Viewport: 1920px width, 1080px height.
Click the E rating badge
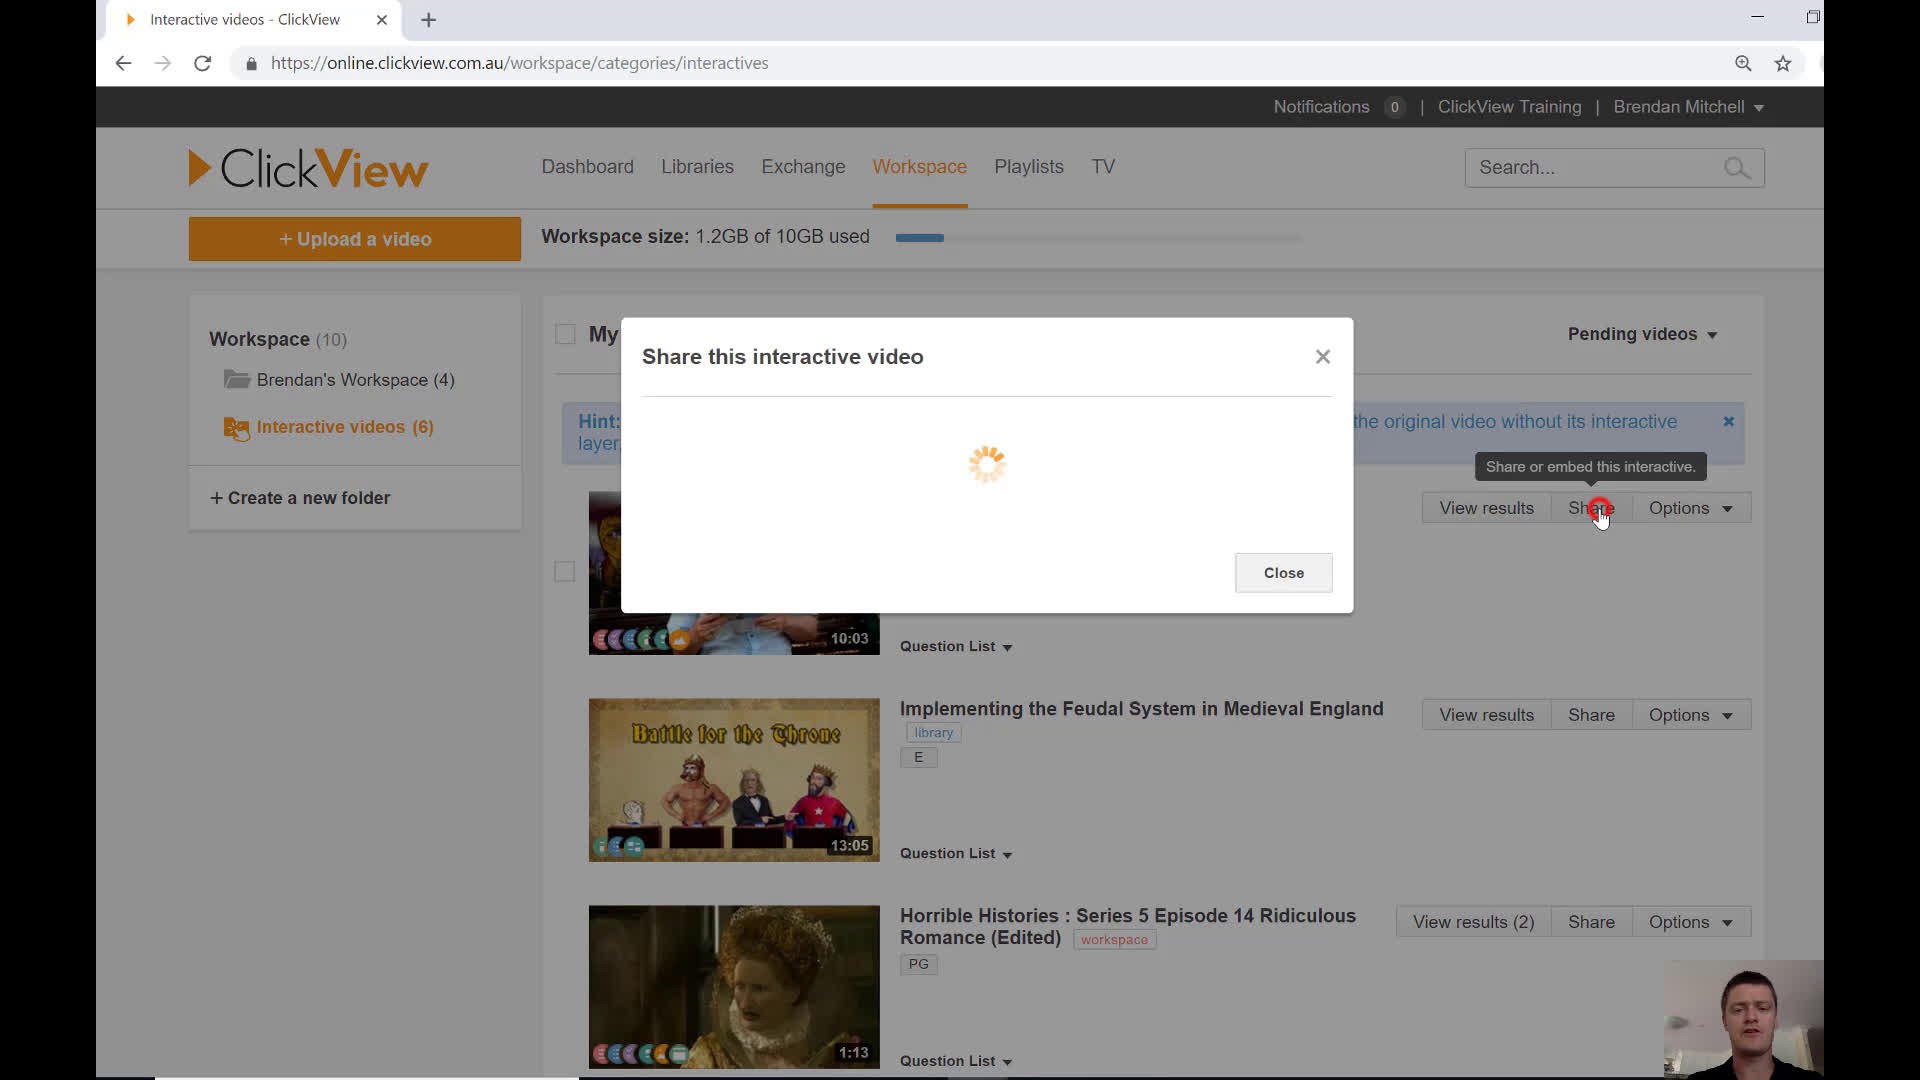coord(918,757)
